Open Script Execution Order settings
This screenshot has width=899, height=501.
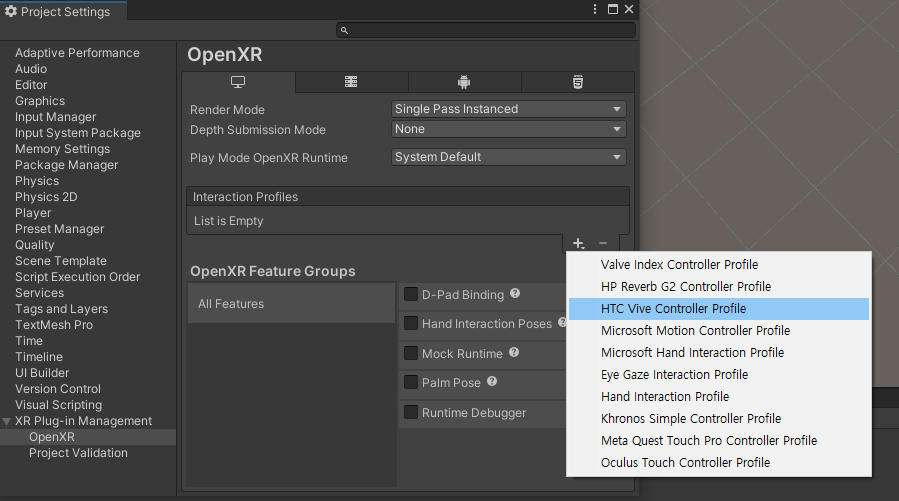[77, 277]
